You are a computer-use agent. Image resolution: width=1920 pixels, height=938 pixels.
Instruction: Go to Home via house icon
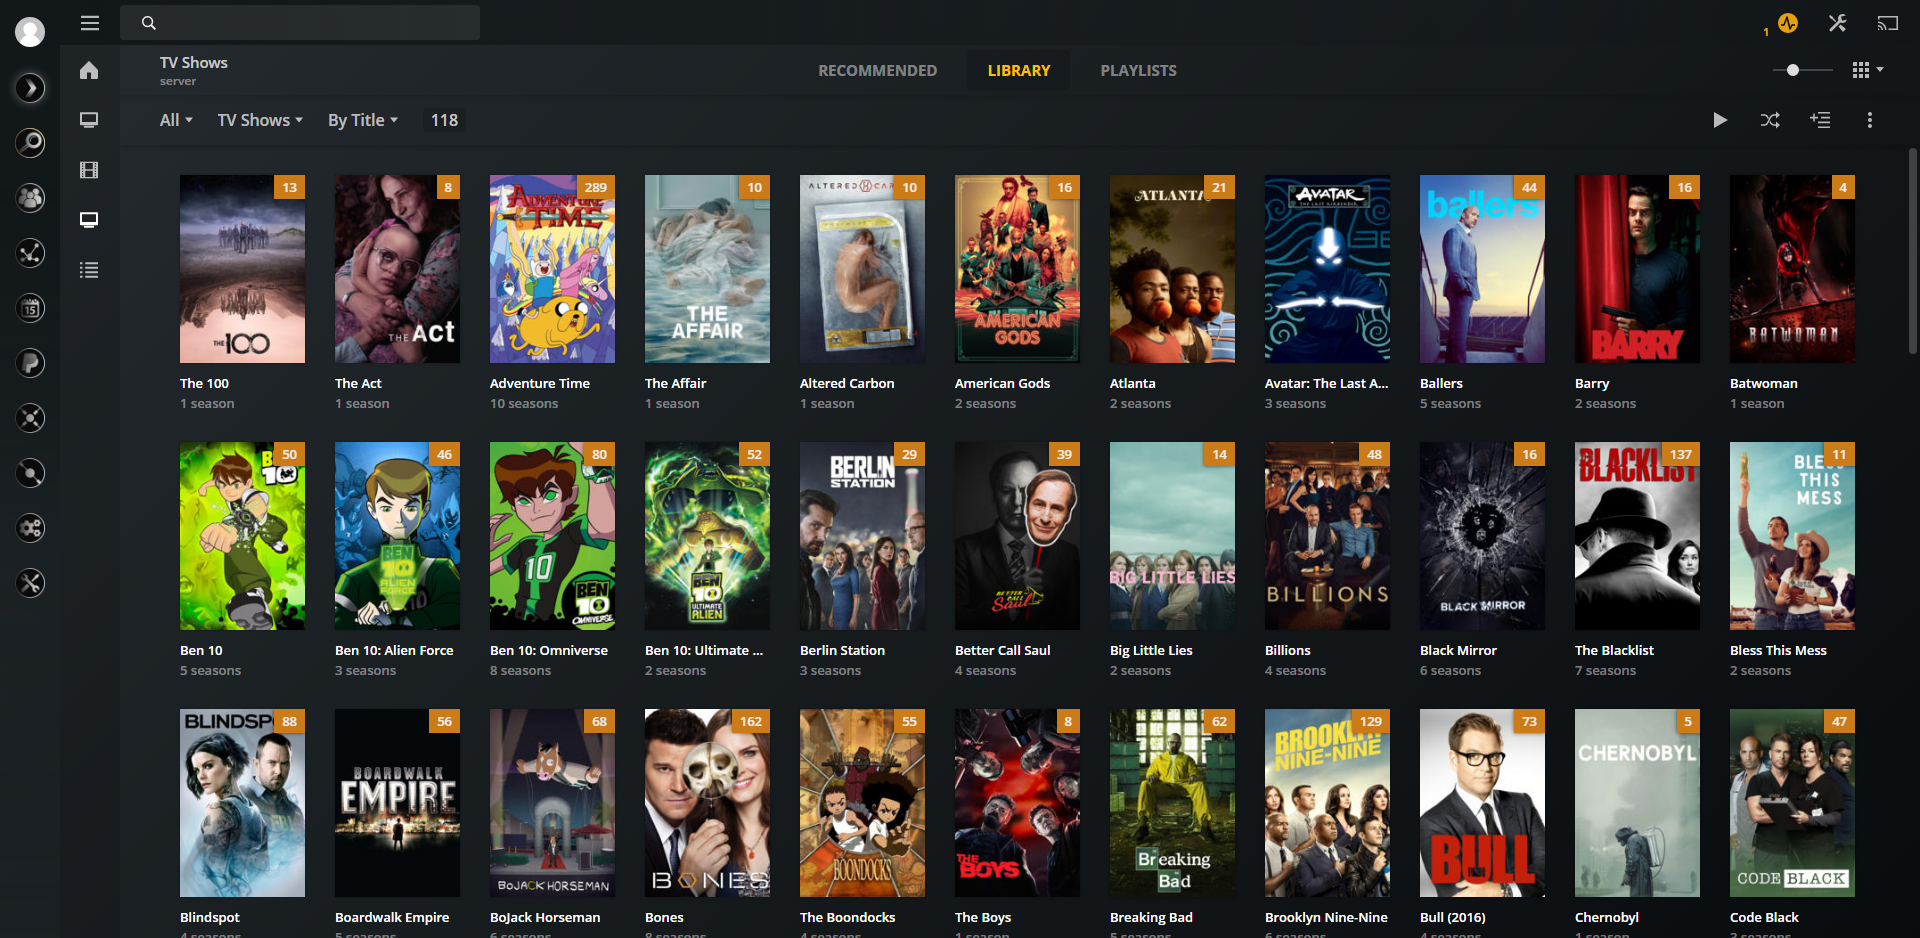click(89, 70)
